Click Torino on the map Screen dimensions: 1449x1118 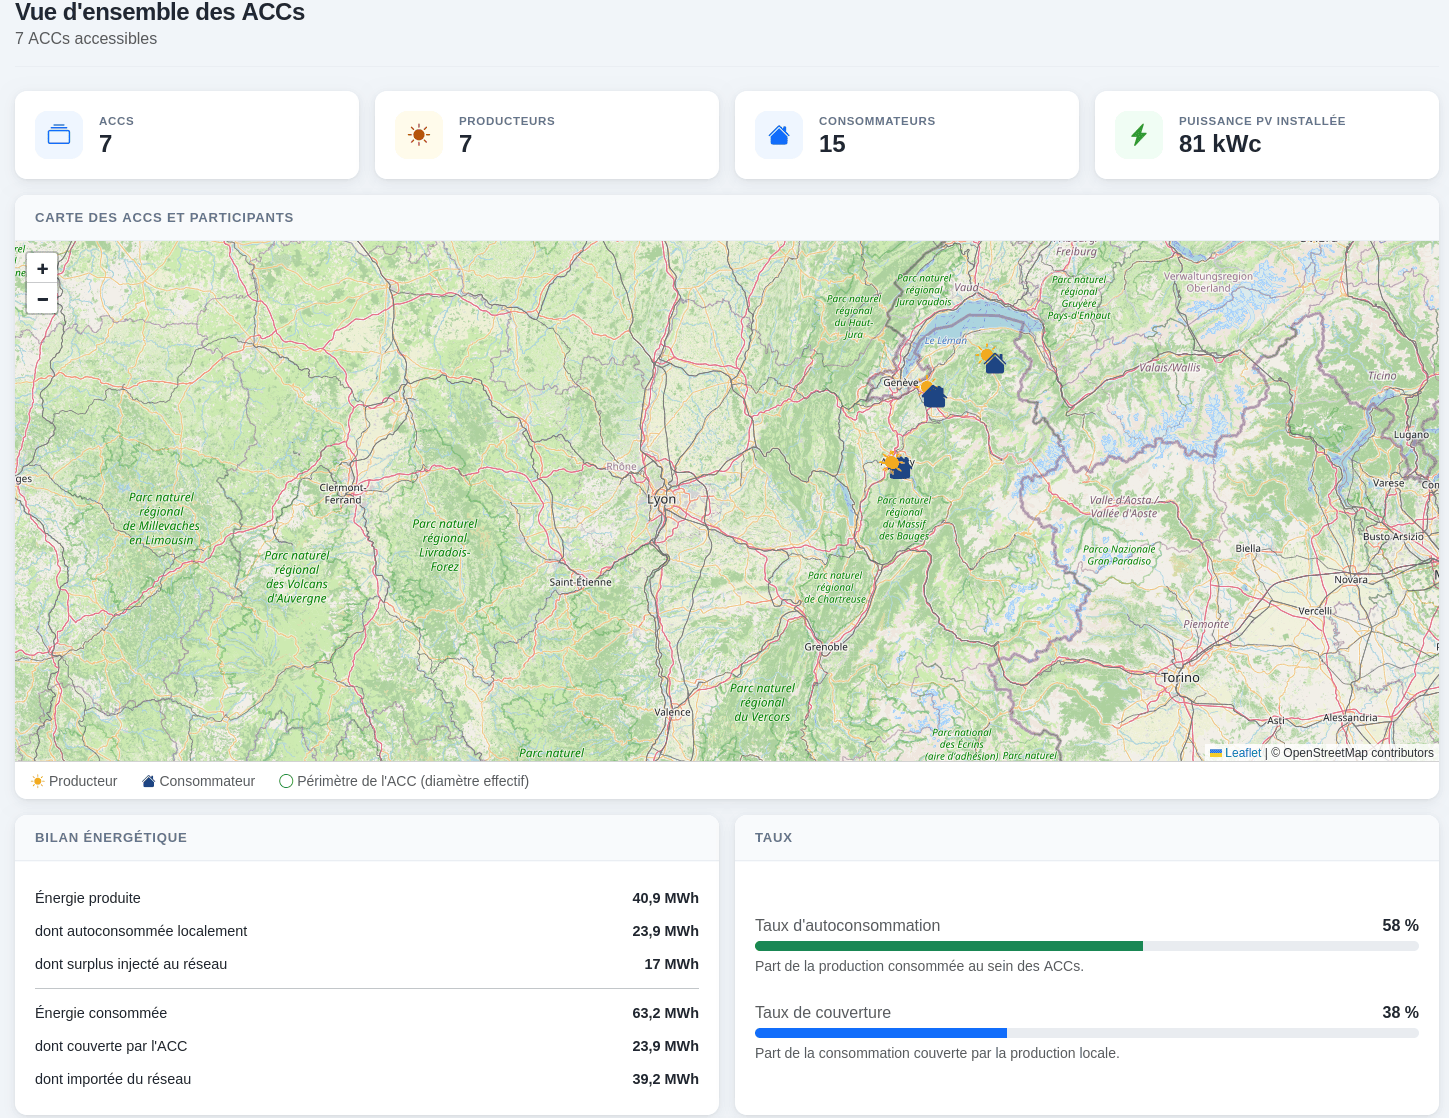pyautogui.click(x=1180, y=677)
